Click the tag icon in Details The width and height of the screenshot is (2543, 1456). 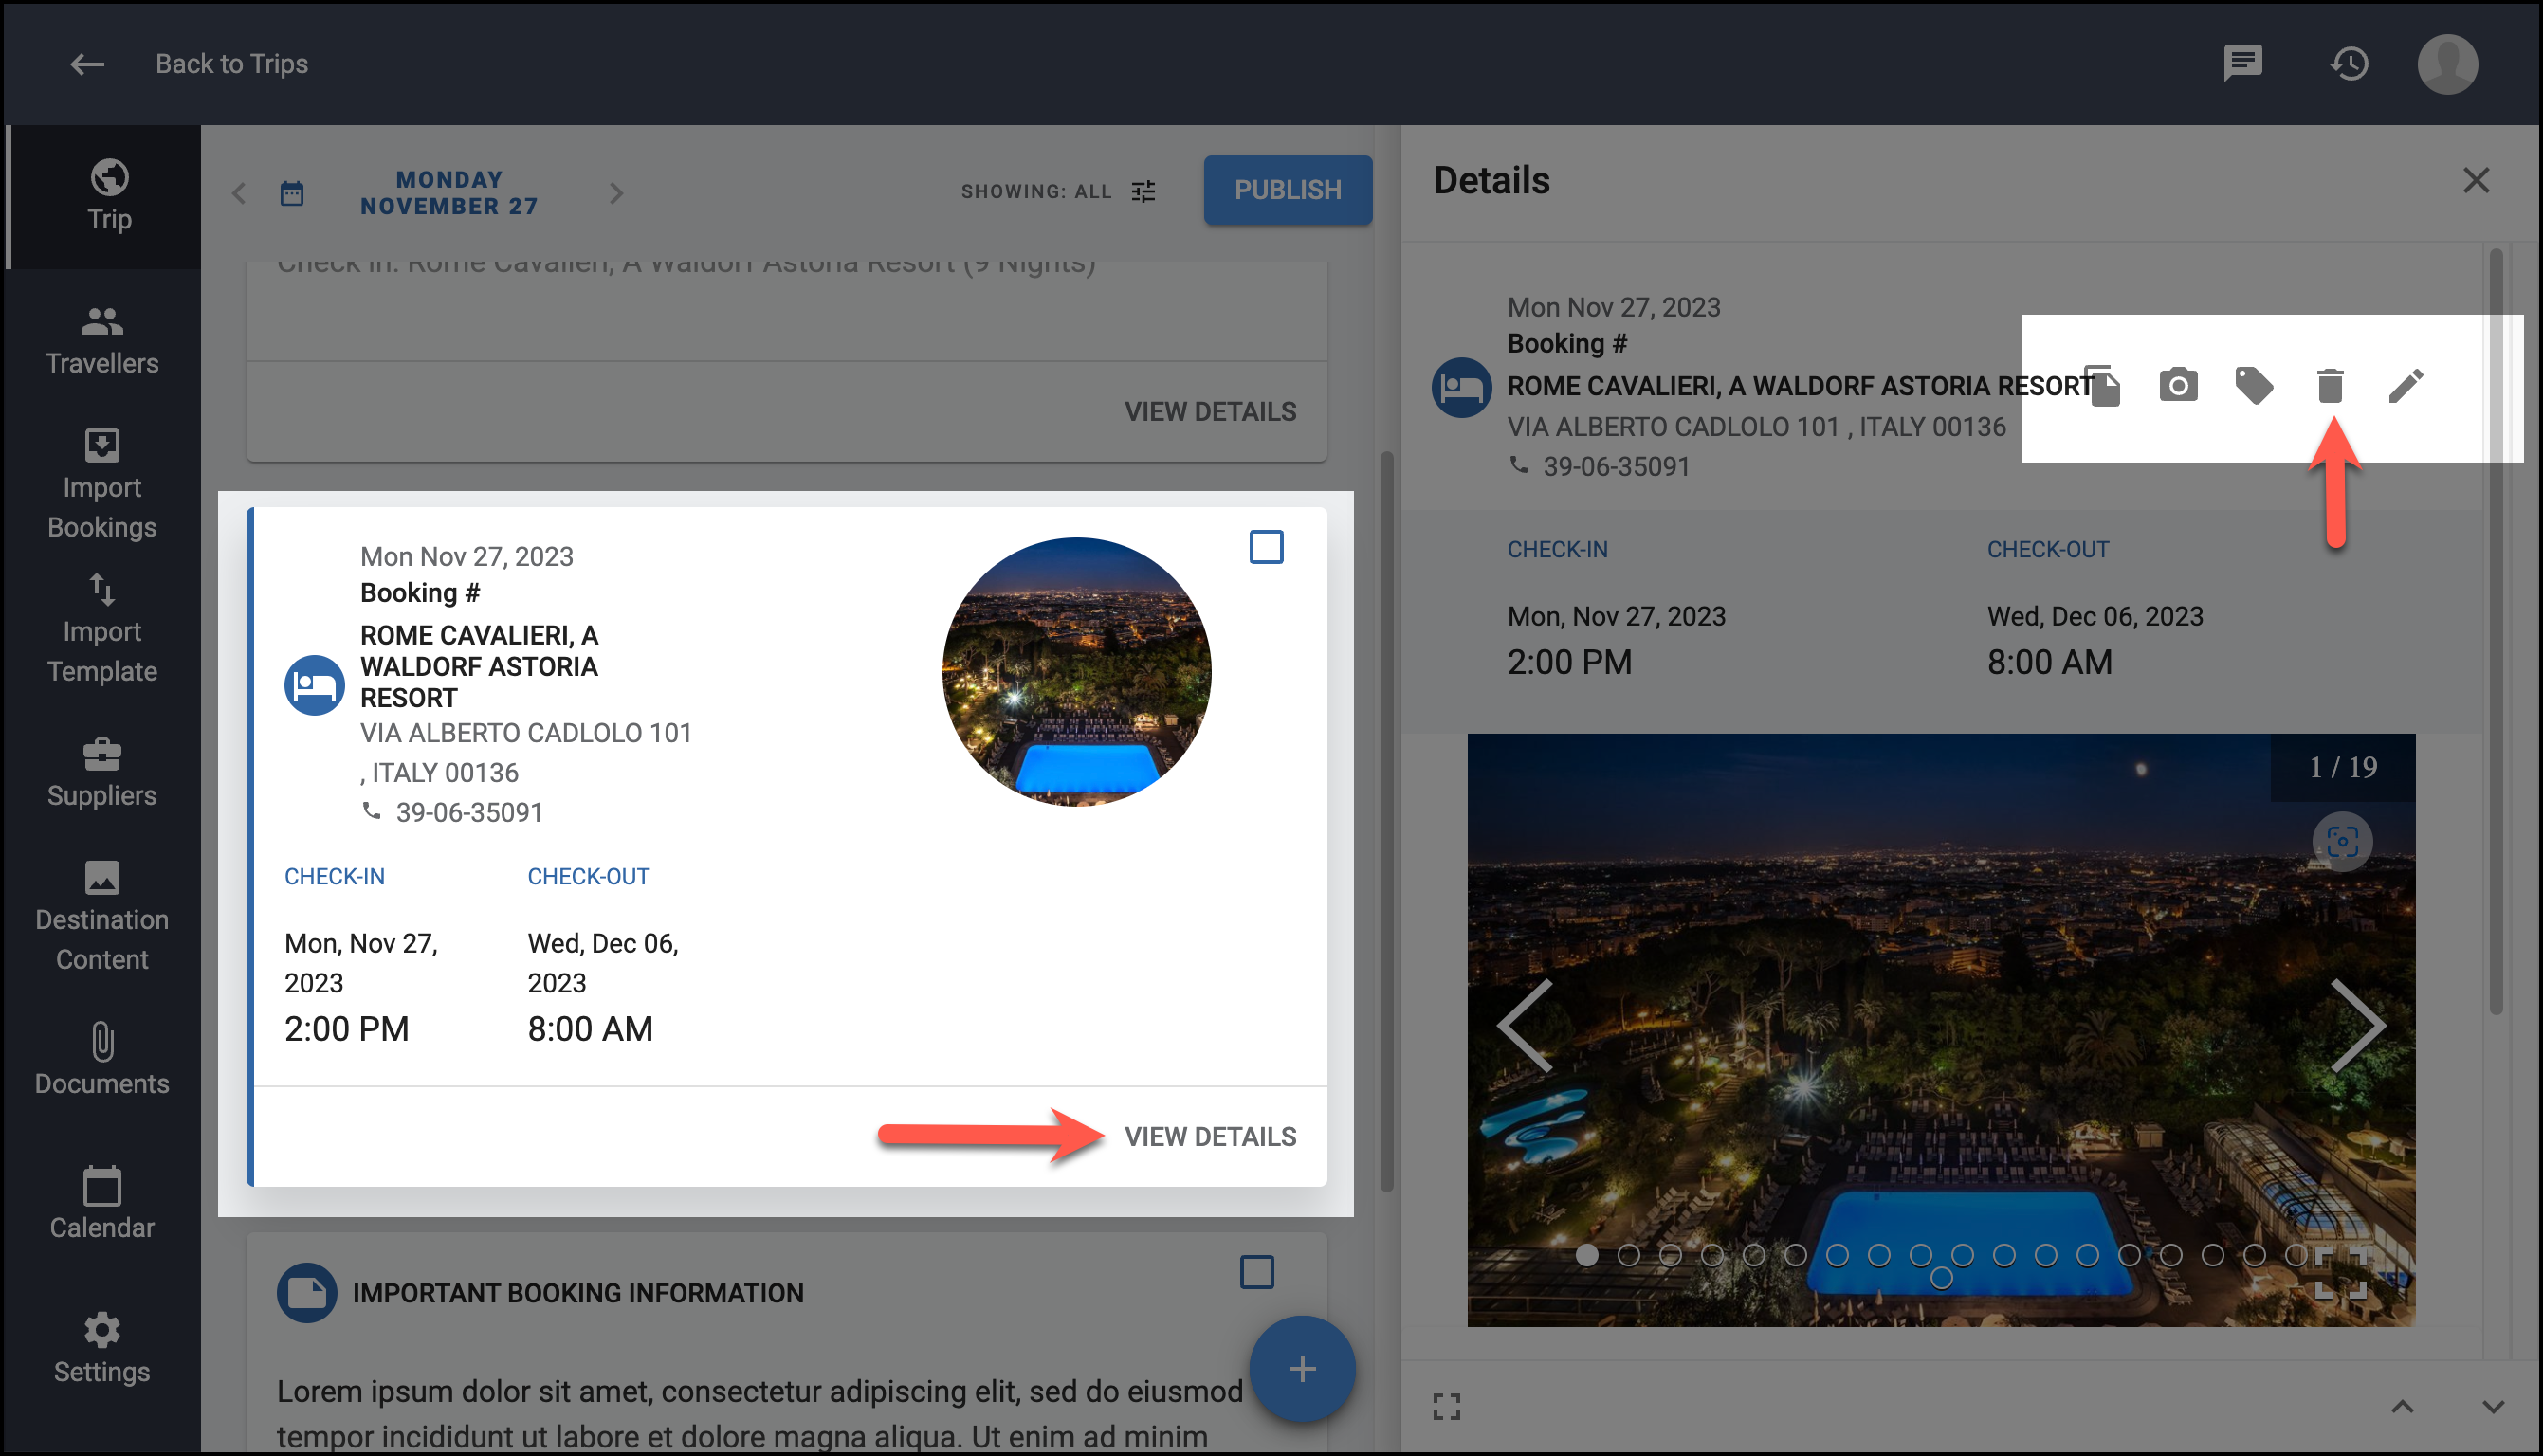click(x=2253, y=385)
